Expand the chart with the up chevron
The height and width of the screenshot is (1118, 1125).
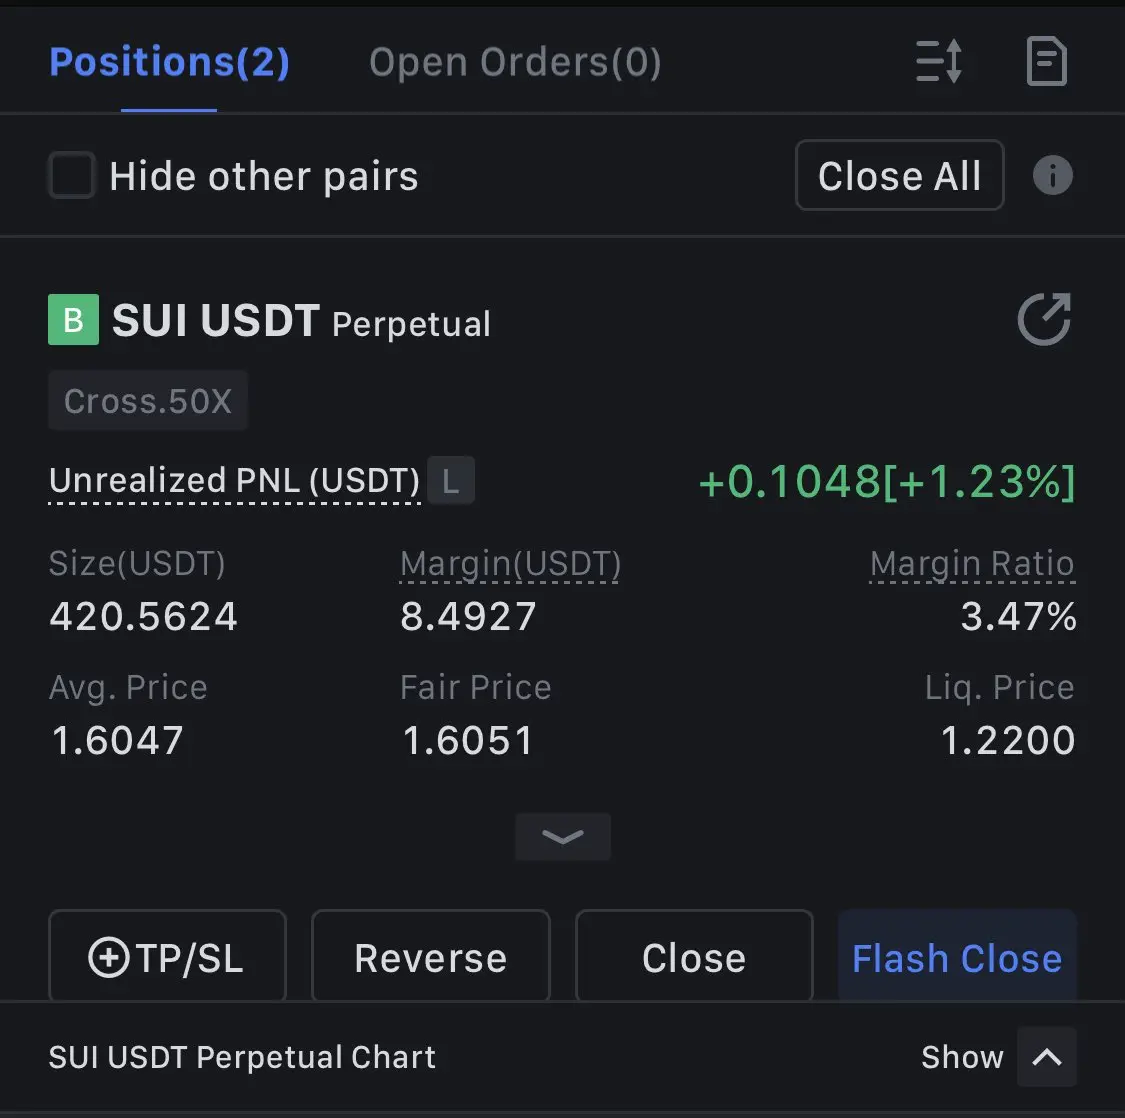pos(1047,1056)
